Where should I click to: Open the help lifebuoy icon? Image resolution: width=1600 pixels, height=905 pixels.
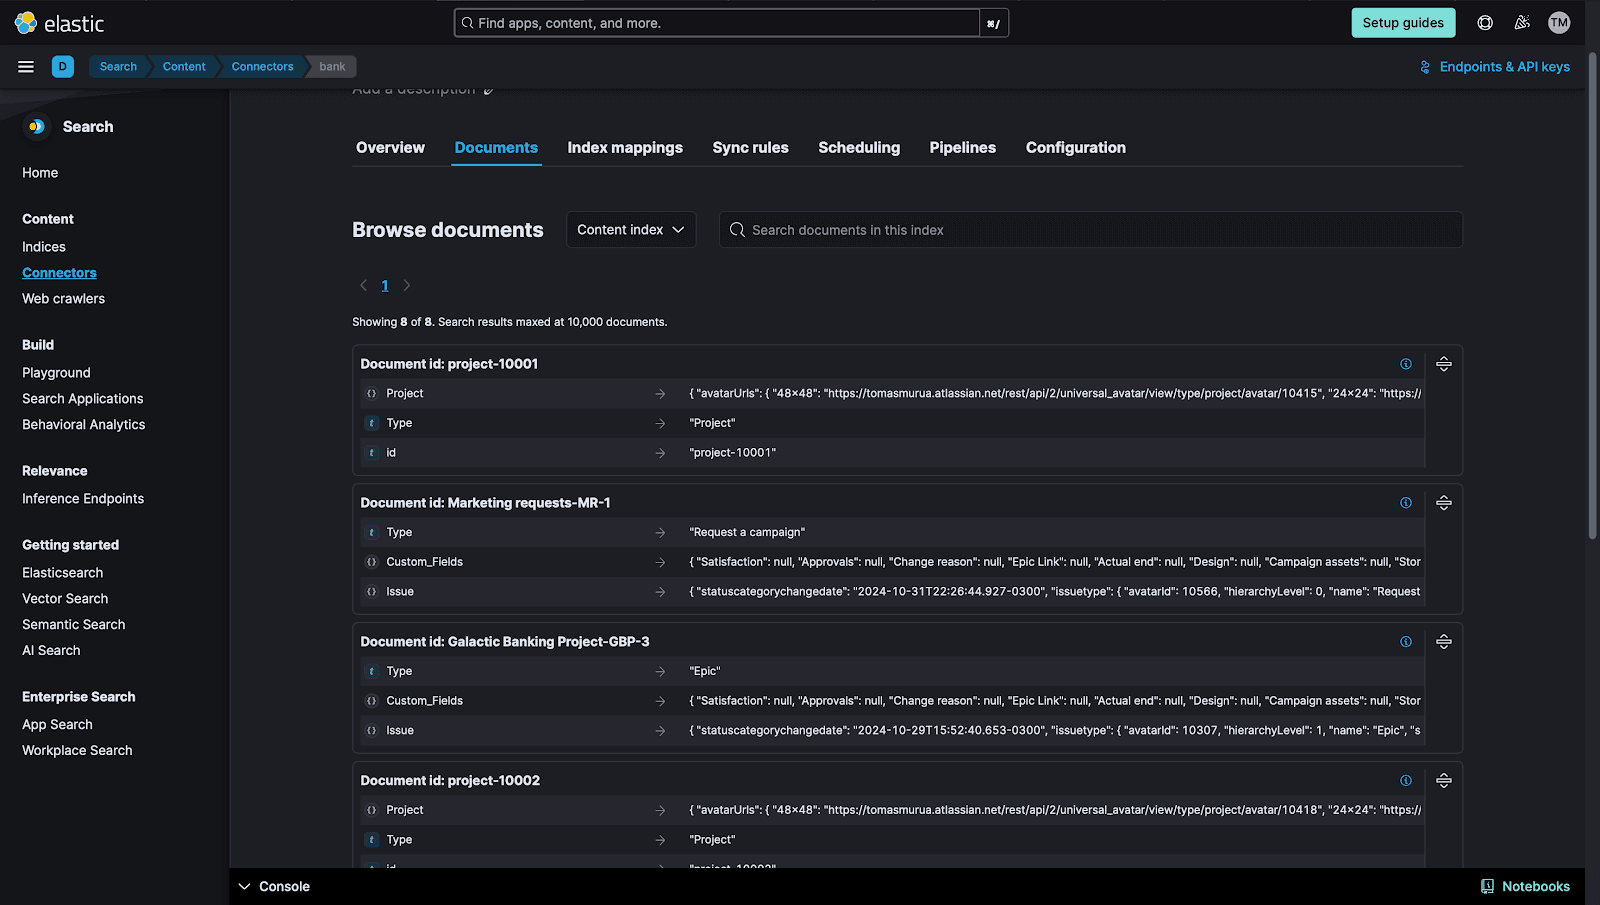1484,22
